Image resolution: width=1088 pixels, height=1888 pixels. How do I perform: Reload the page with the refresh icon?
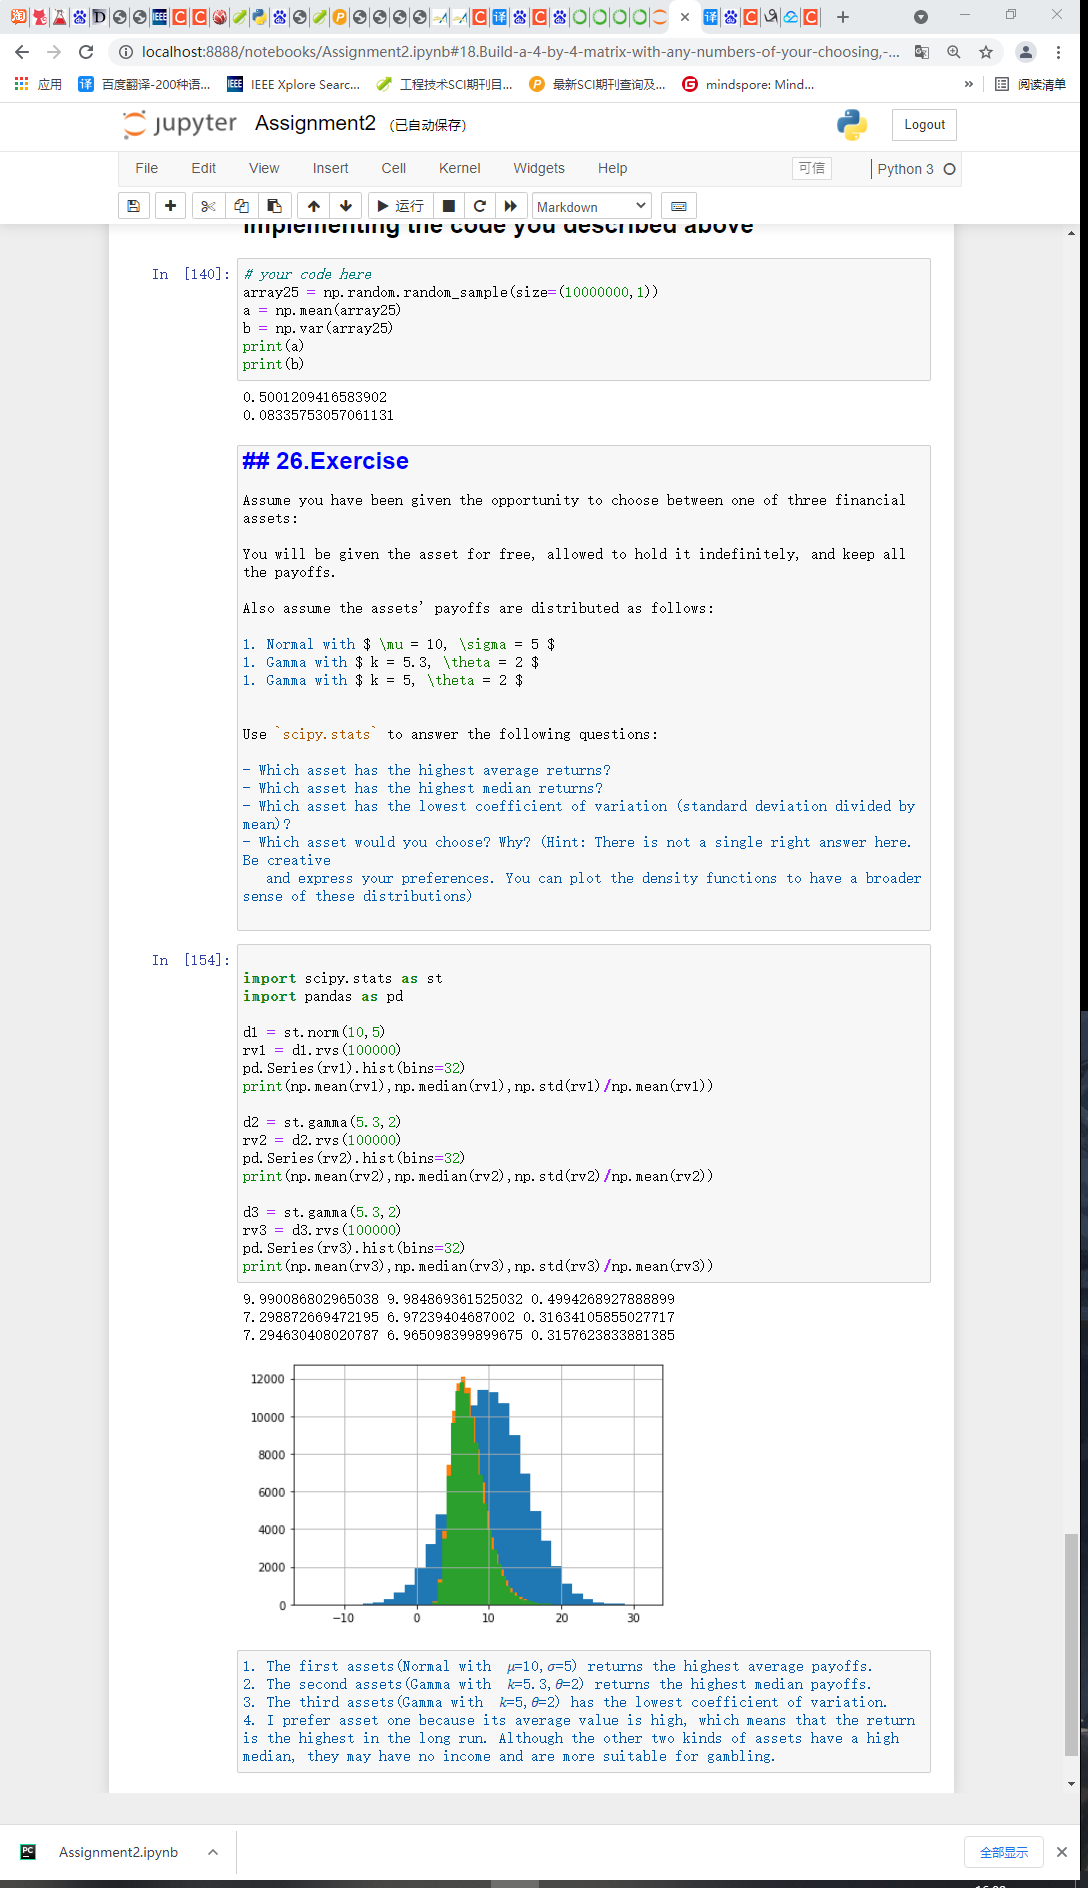[86, 52]
